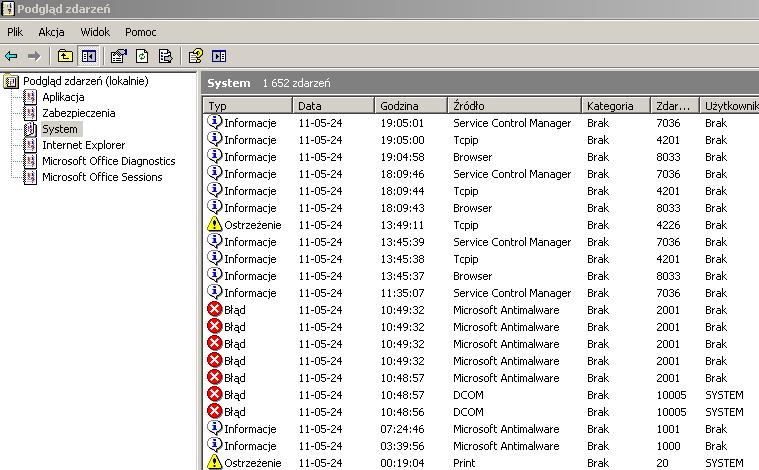Click the Forward arrow toolbar icon

[33, 56]
